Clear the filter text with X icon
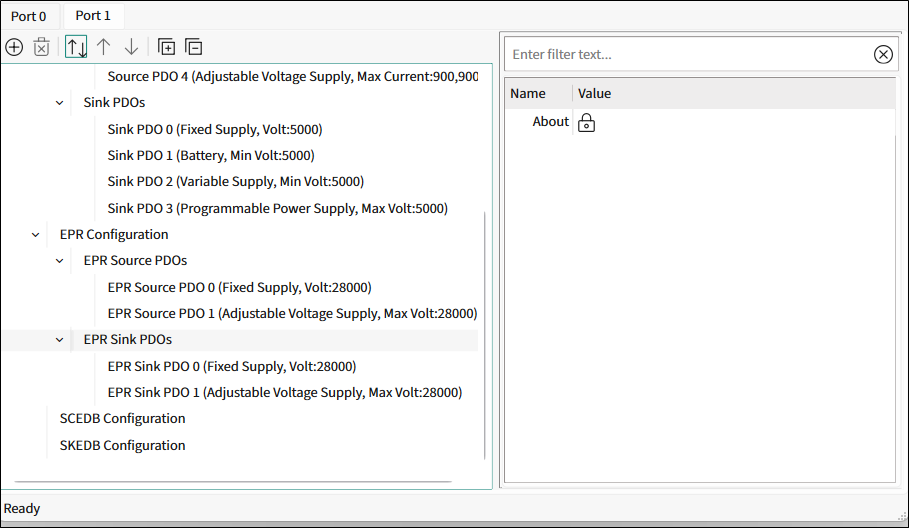 (x=883, y=54)
